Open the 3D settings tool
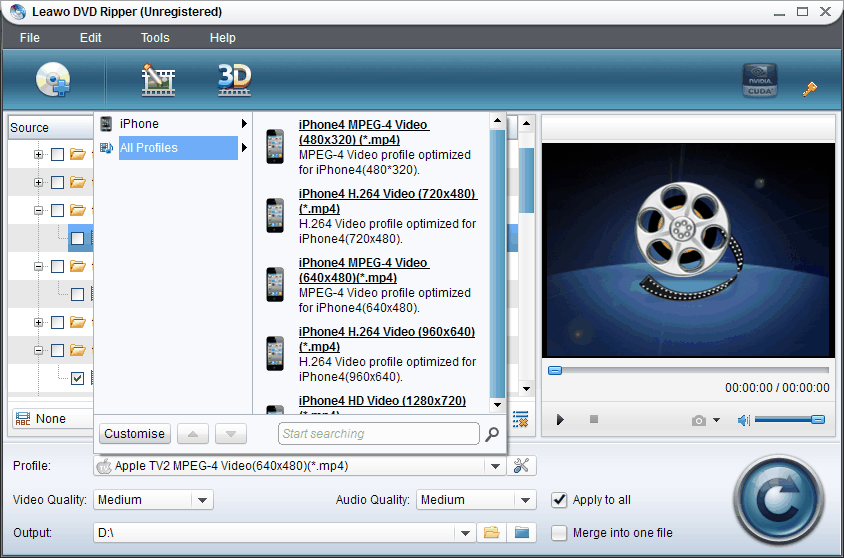Viewport: 844px width, 558px height. [x=234, y=80]
